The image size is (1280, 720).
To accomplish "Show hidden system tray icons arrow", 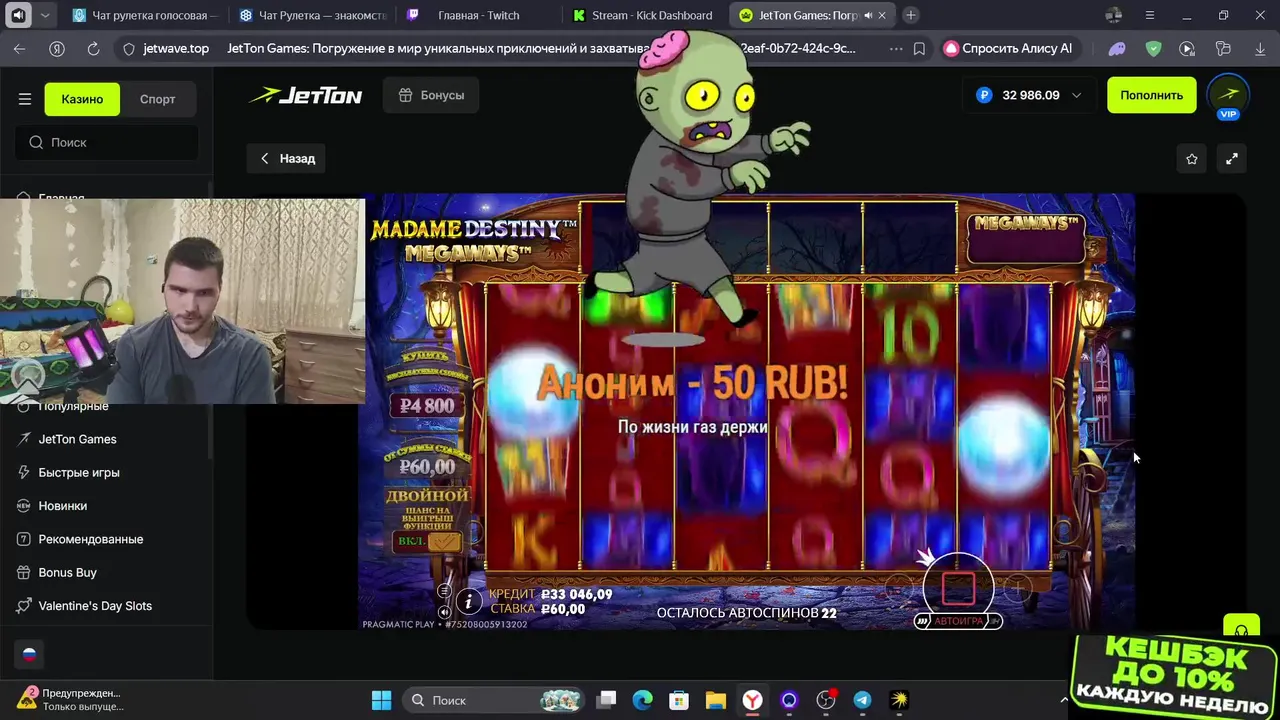I will tap(1064, 700).
